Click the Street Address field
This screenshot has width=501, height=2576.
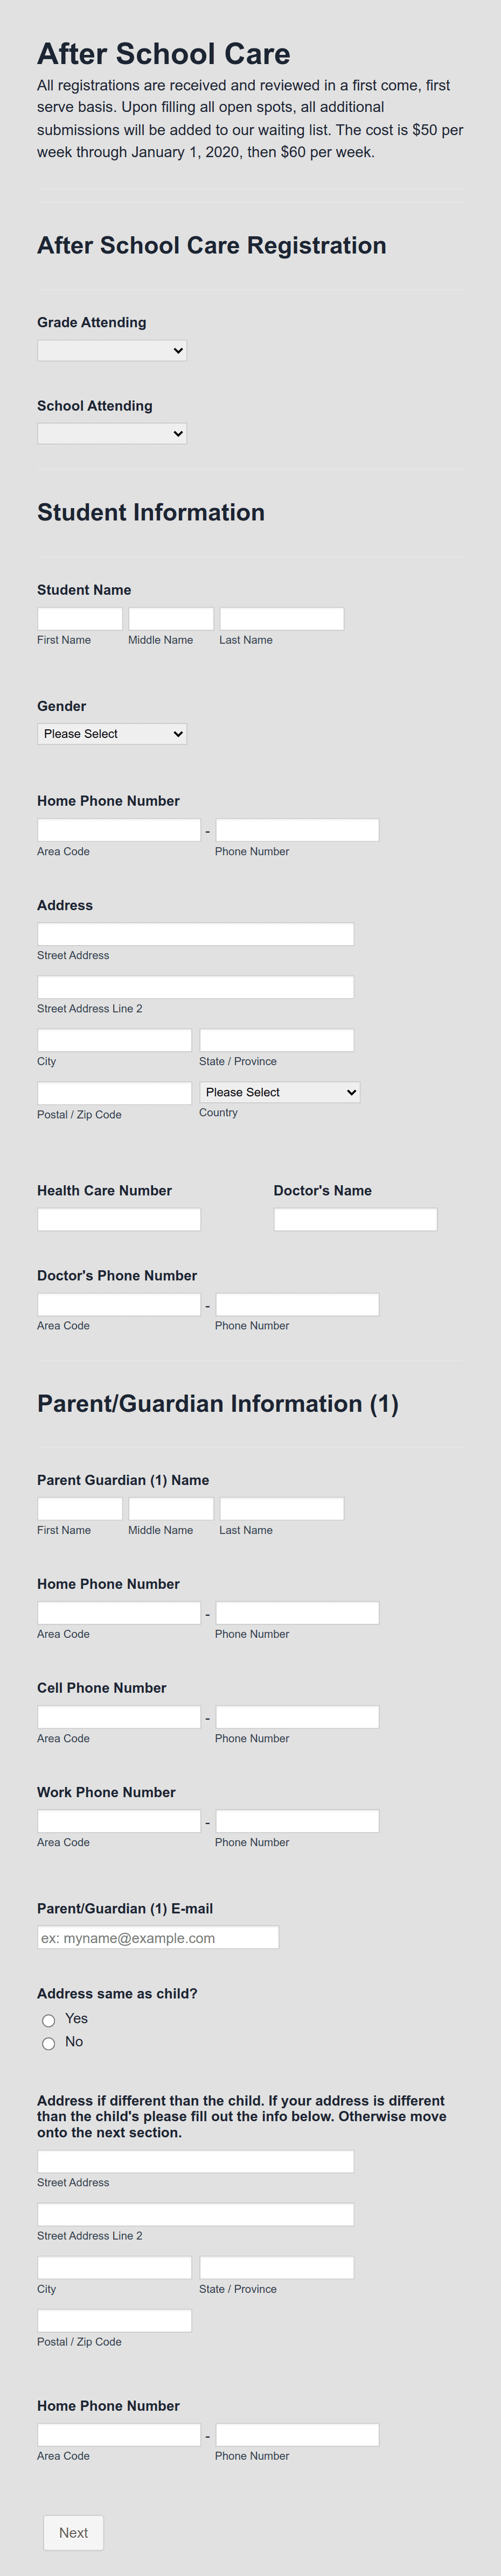(x=194, y=933)
